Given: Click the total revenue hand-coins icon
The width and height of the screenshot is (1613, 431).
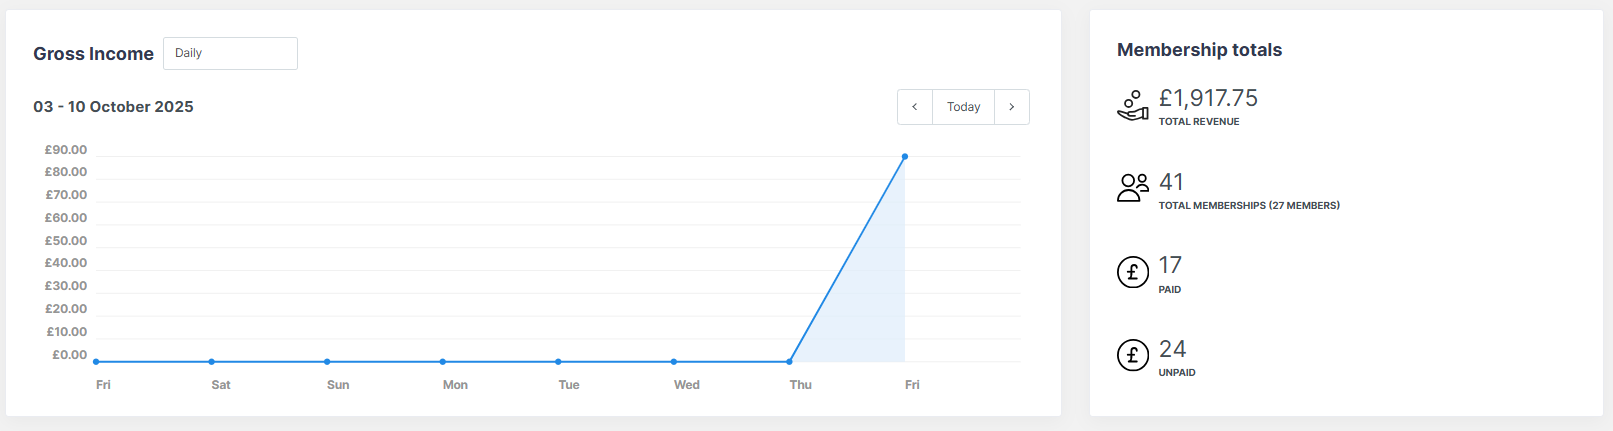Looking at the screenshot, I should click(x=1132, y=105).
